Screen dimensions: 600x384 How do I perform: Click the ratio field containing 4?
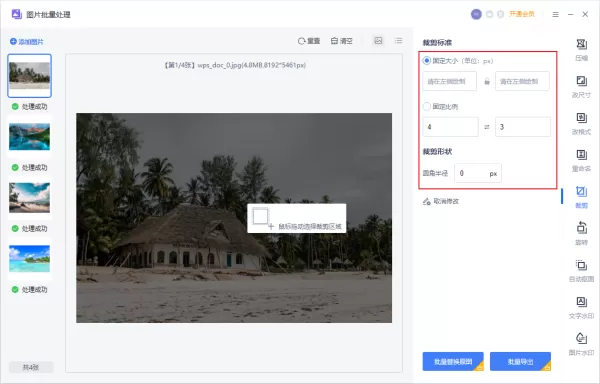[x=450, y=127]
